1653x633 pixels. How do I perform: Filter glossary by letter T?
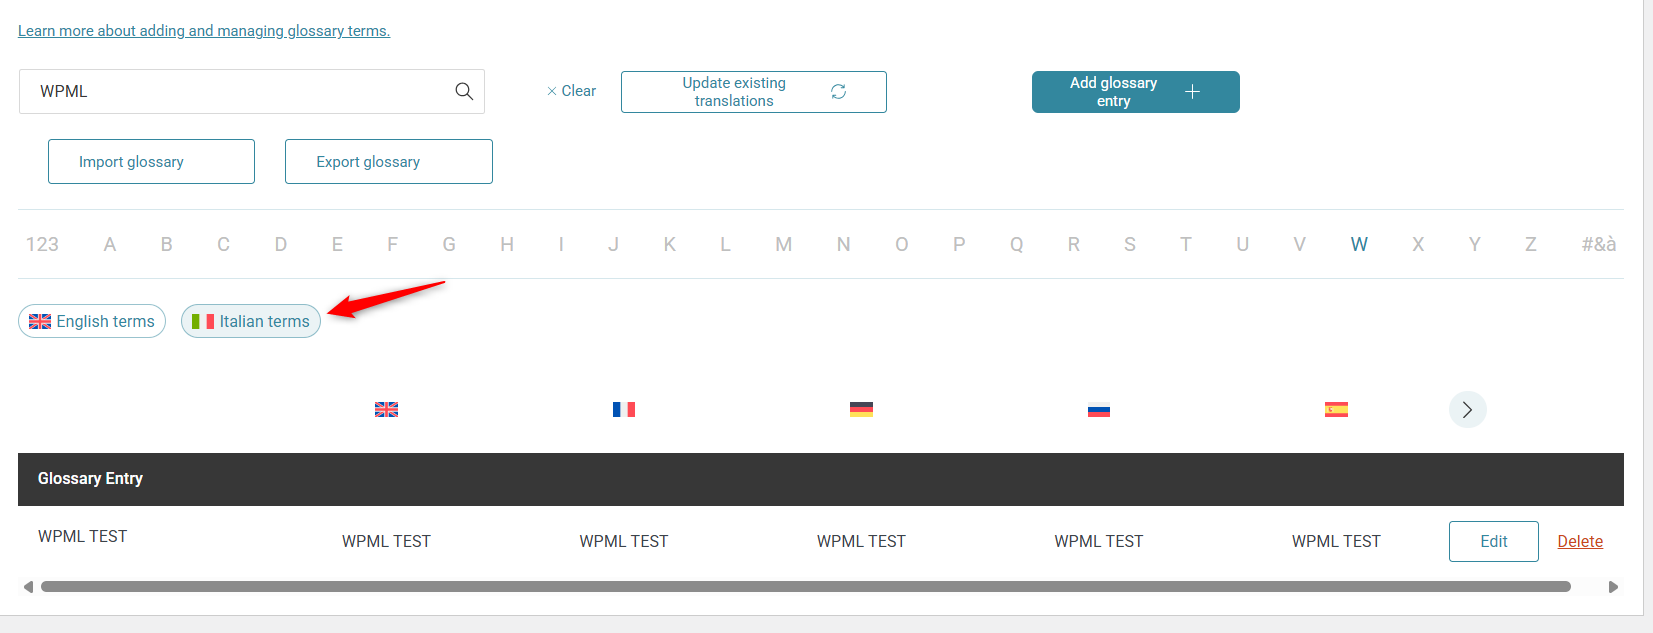point(1186,244)
